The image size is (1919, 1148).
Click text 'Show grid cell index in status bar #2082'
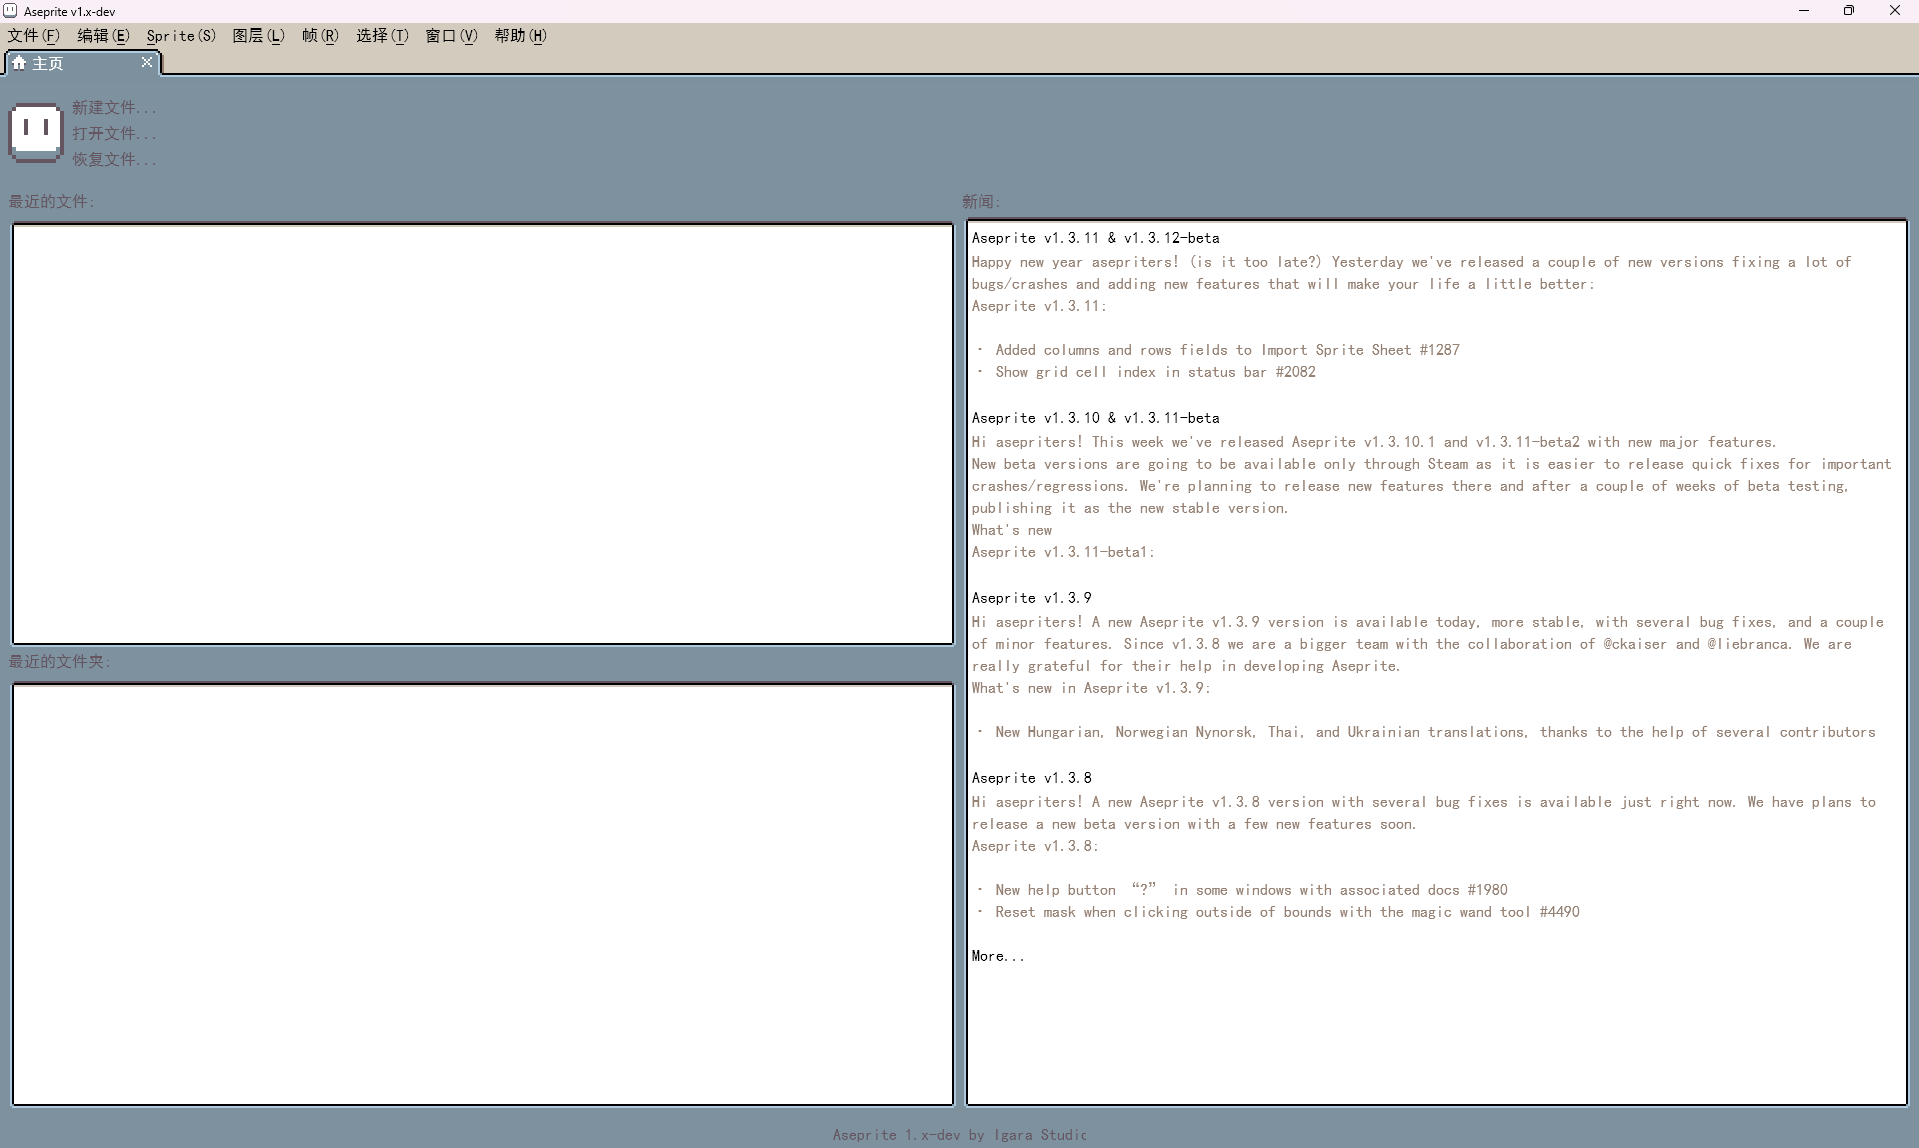tap(1155, 372)
